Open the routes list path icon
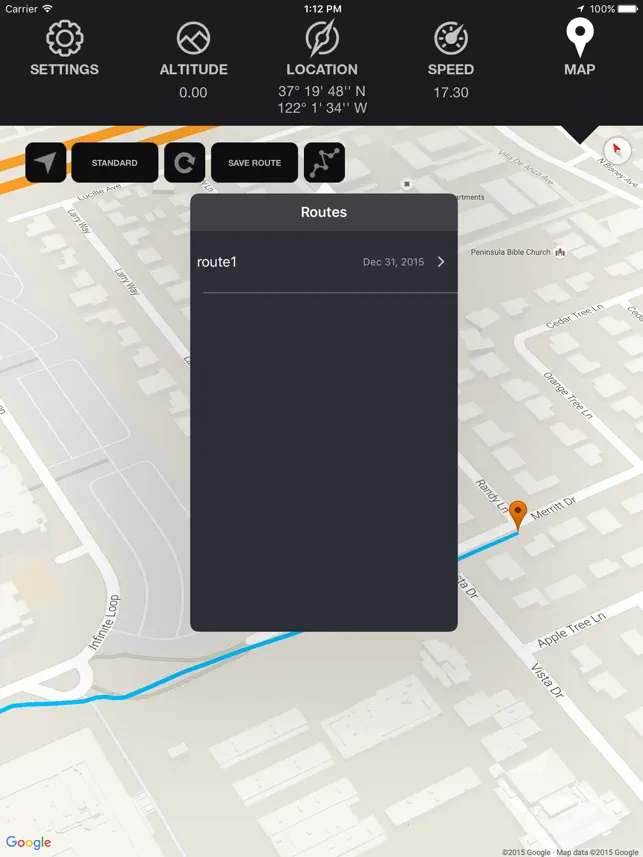 [324, 163]
